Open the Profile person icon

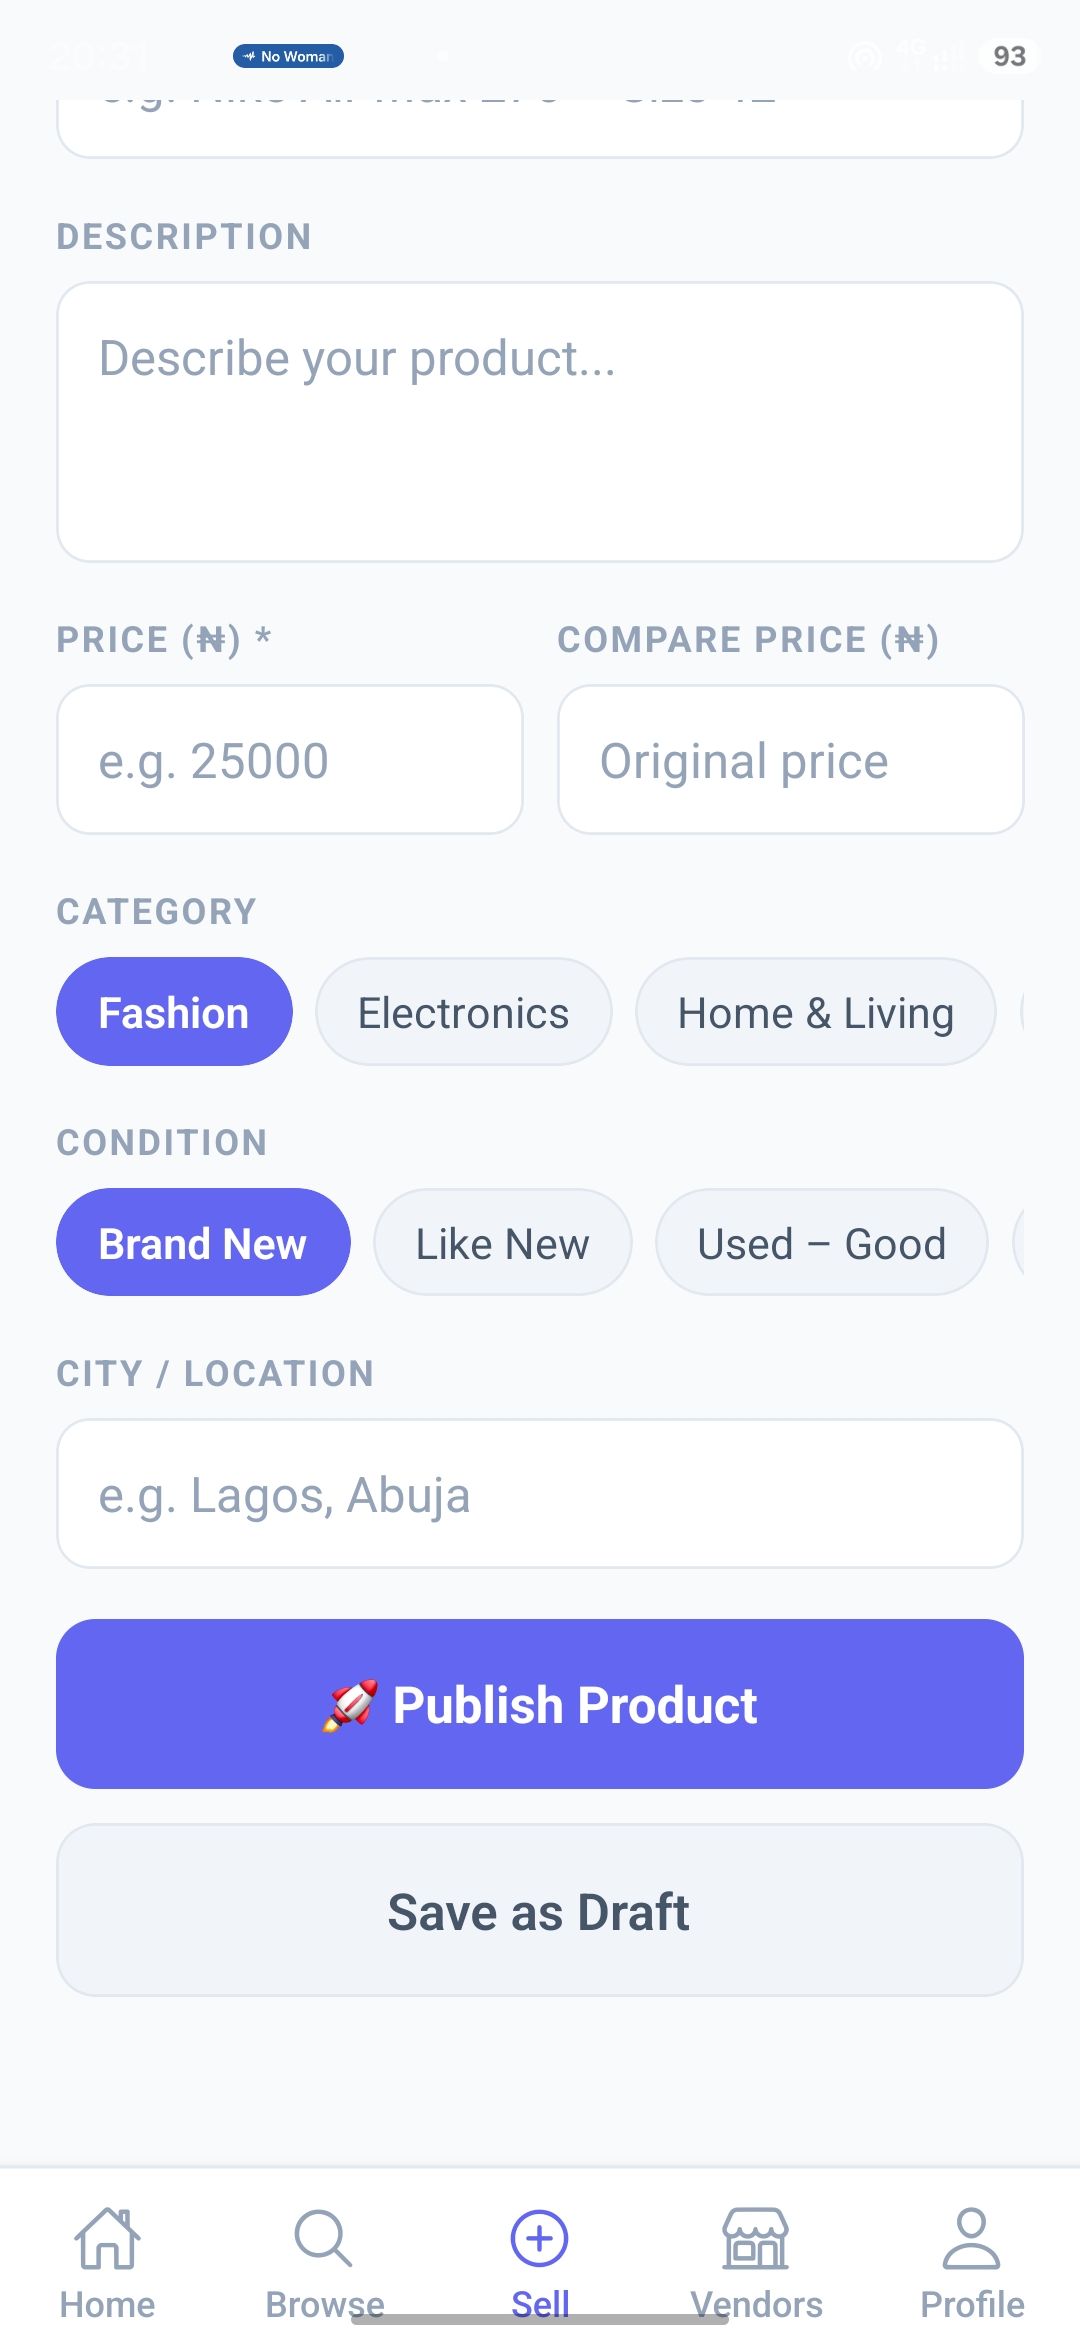(972, 2238)
